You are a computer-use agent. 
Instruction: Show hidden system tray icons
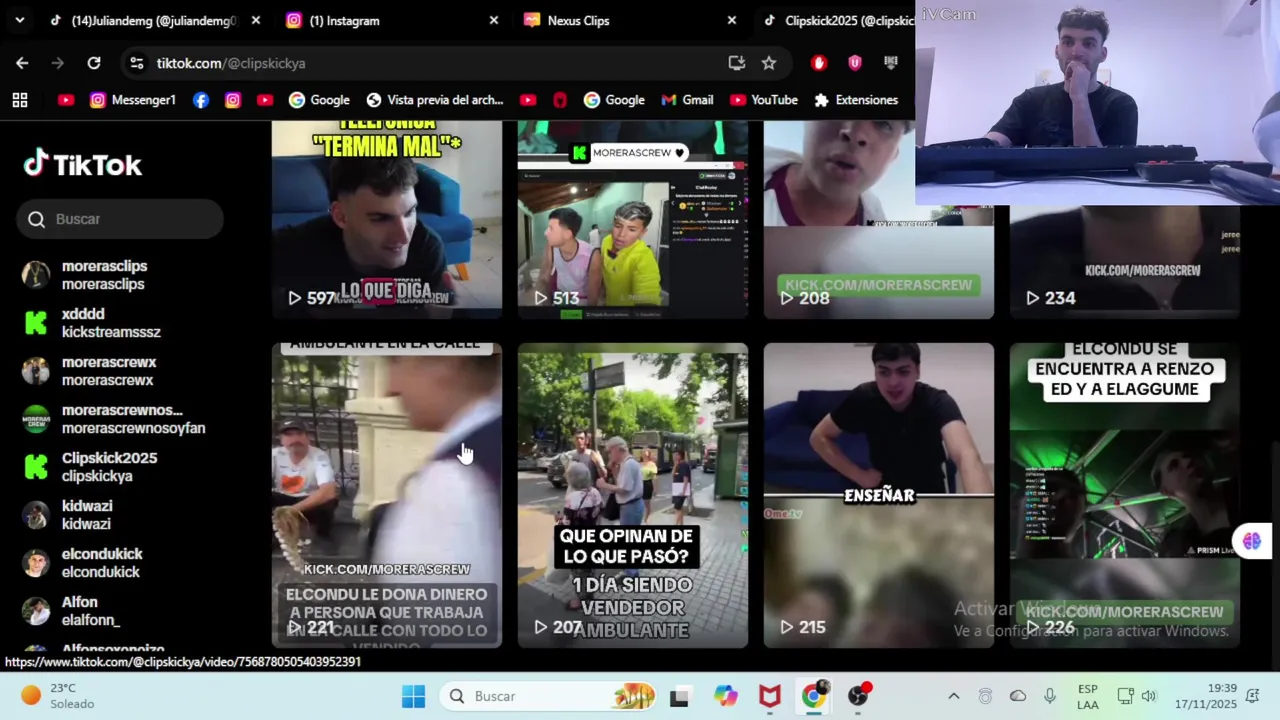(x=953, y=696)
